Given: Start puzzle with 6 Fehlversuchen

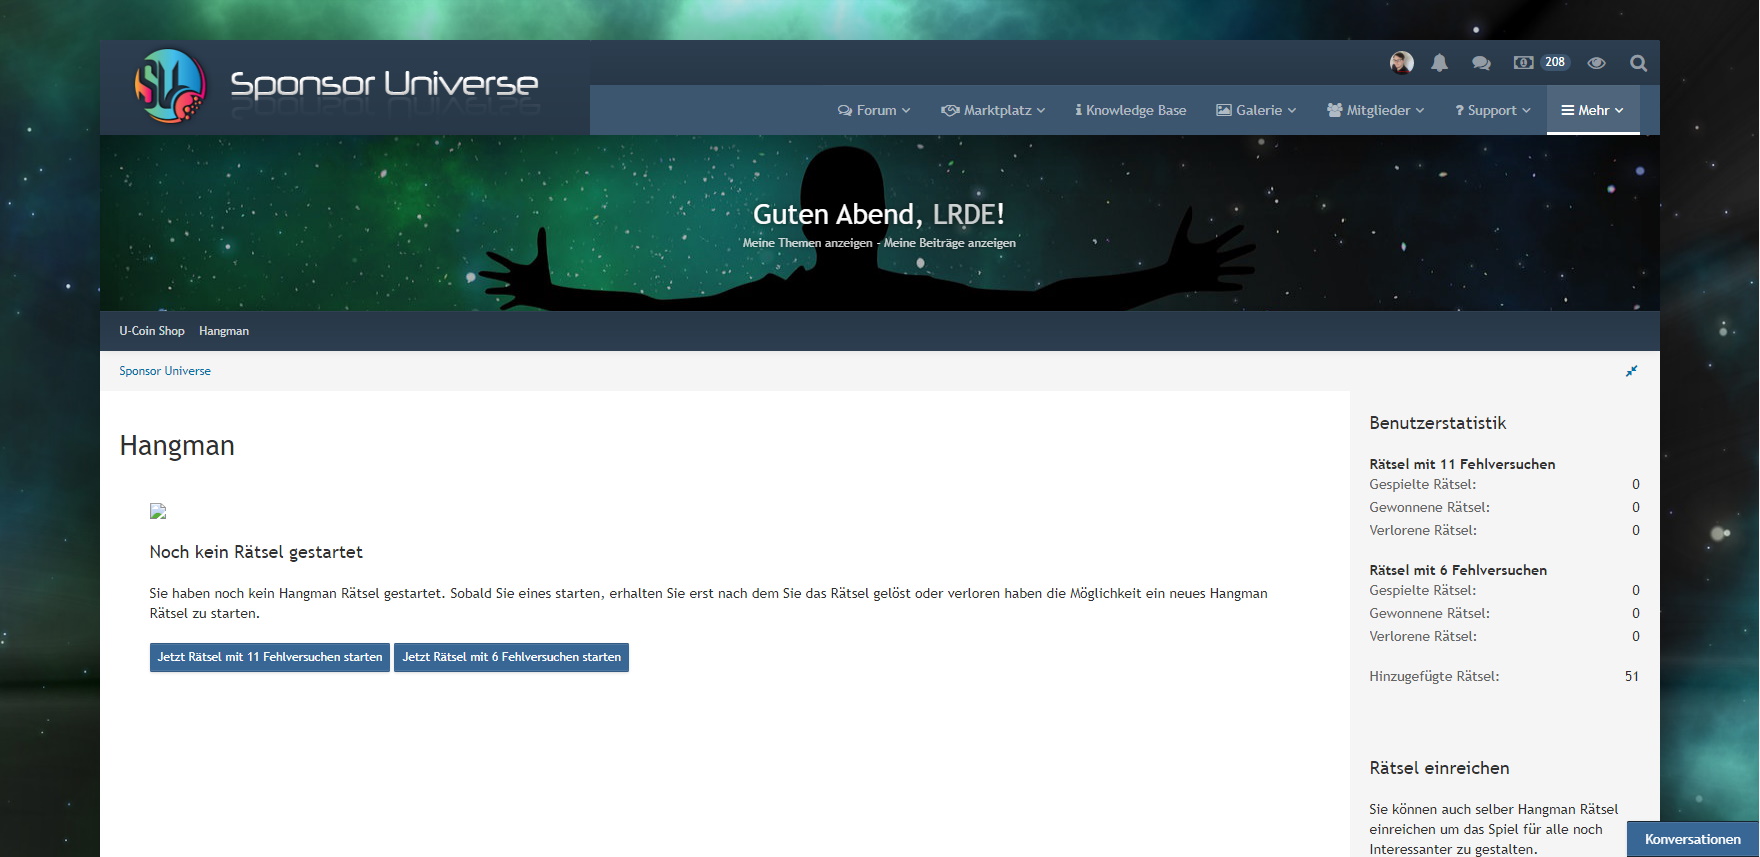Looking at the screenshot, I should tap(511, 657).
